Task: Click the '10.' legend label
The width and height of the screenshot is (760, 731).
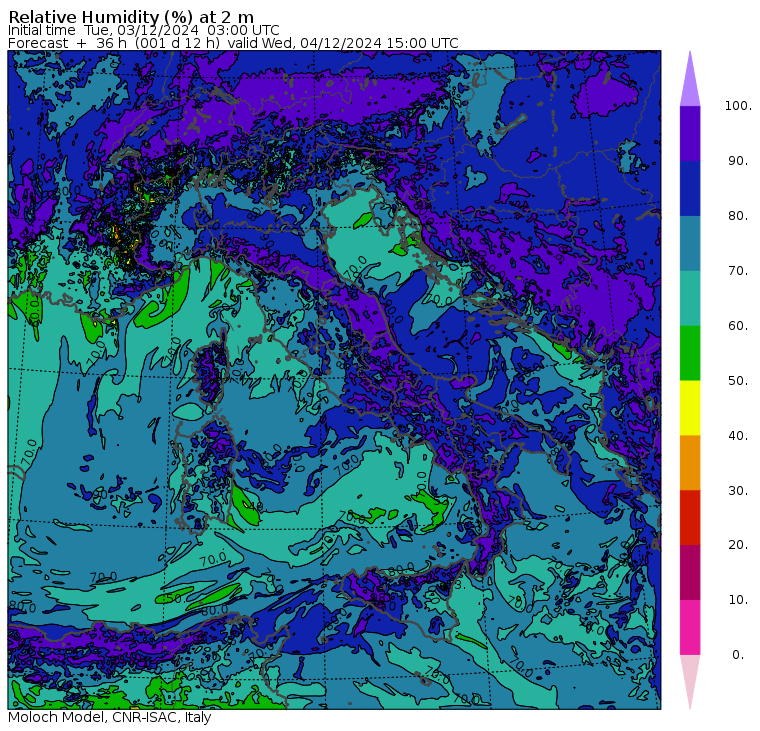Action: (738, 600)
